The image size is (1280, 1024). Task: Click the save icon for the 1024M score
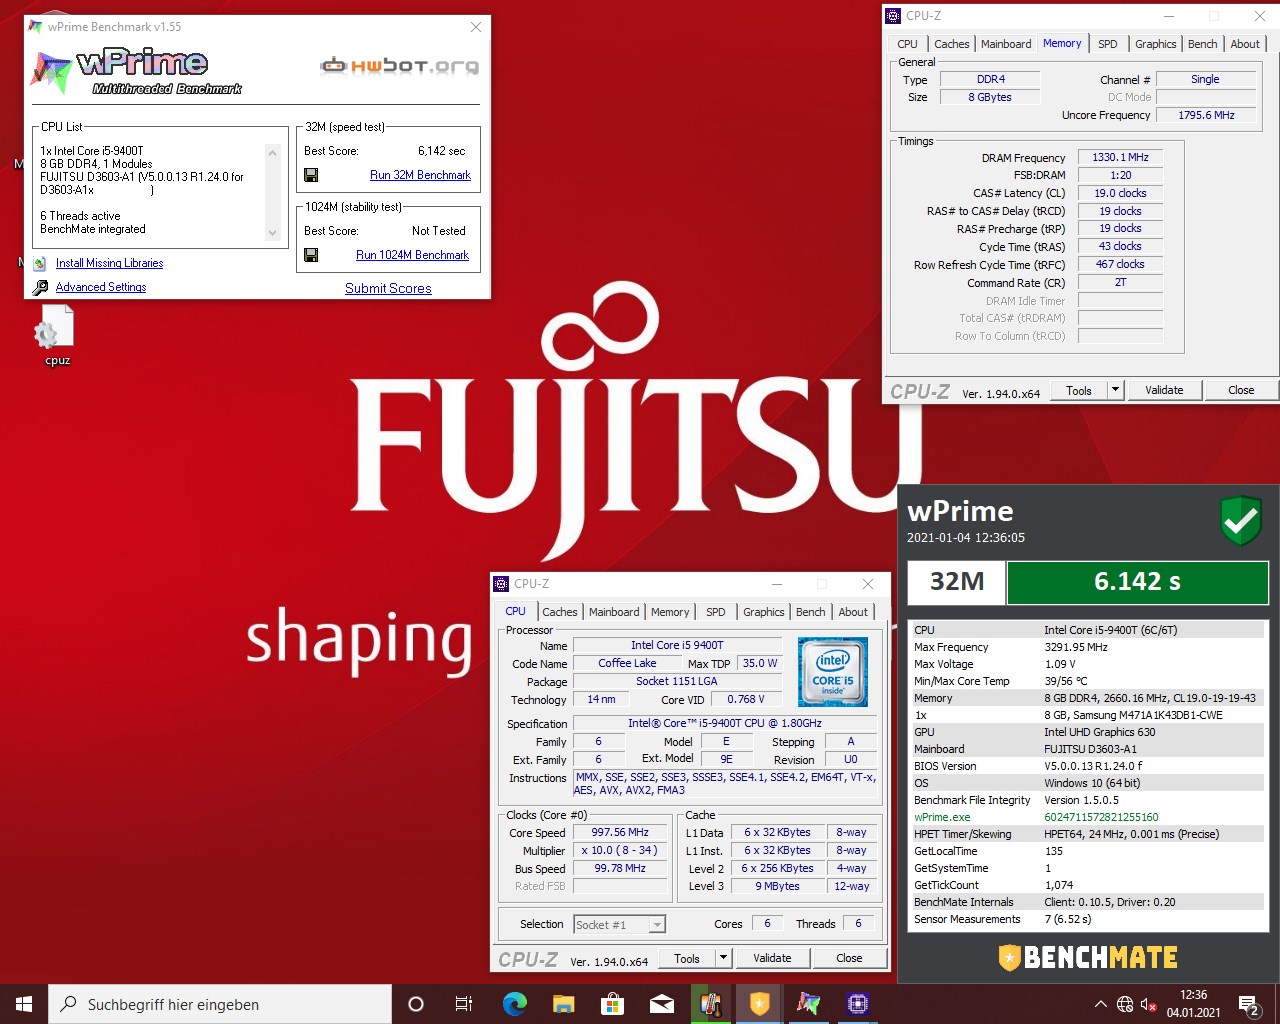coord(311,255)
